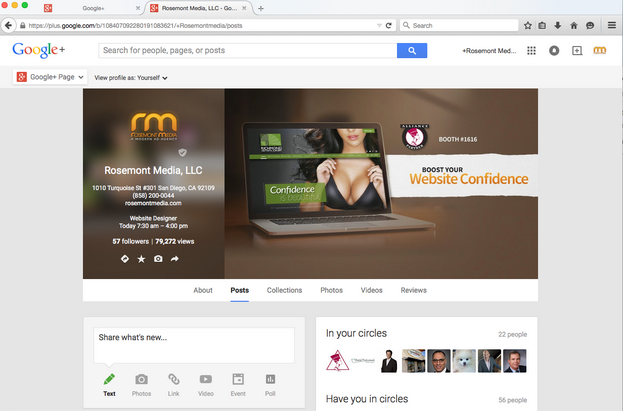Image resolution: width=623 pixels, height=411 pixels.
Task: Open the Photos profile tab
Action: pyautogui.click(x=331, y=290)
